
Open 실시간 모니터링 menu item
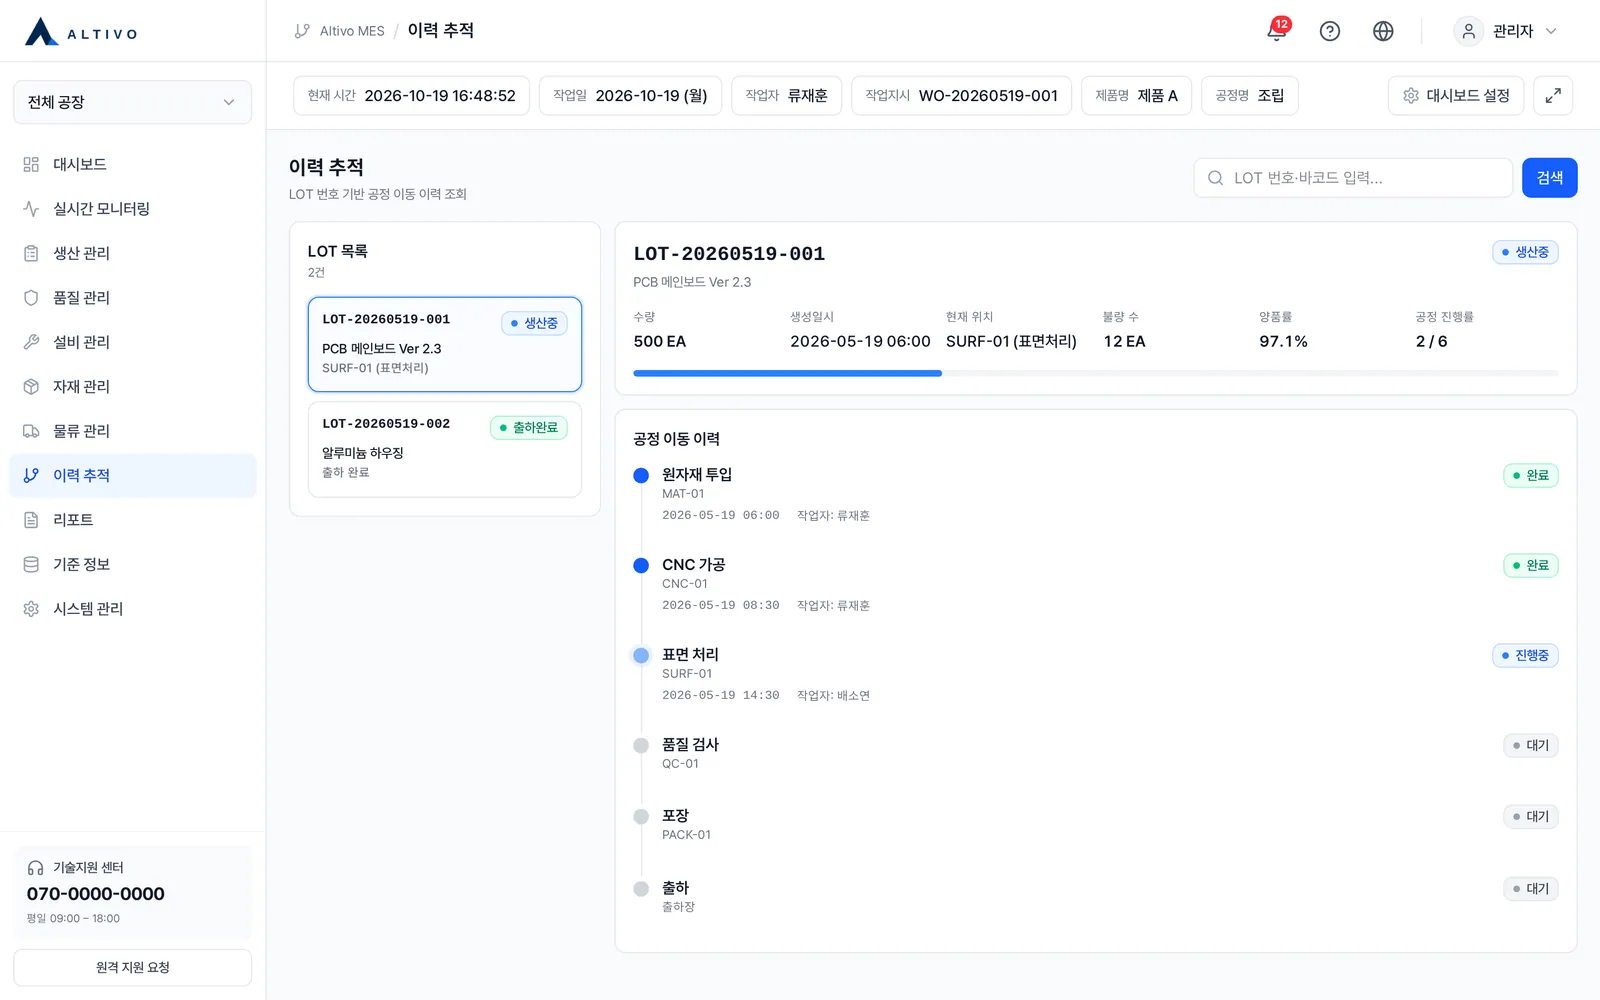coord(132,209)
